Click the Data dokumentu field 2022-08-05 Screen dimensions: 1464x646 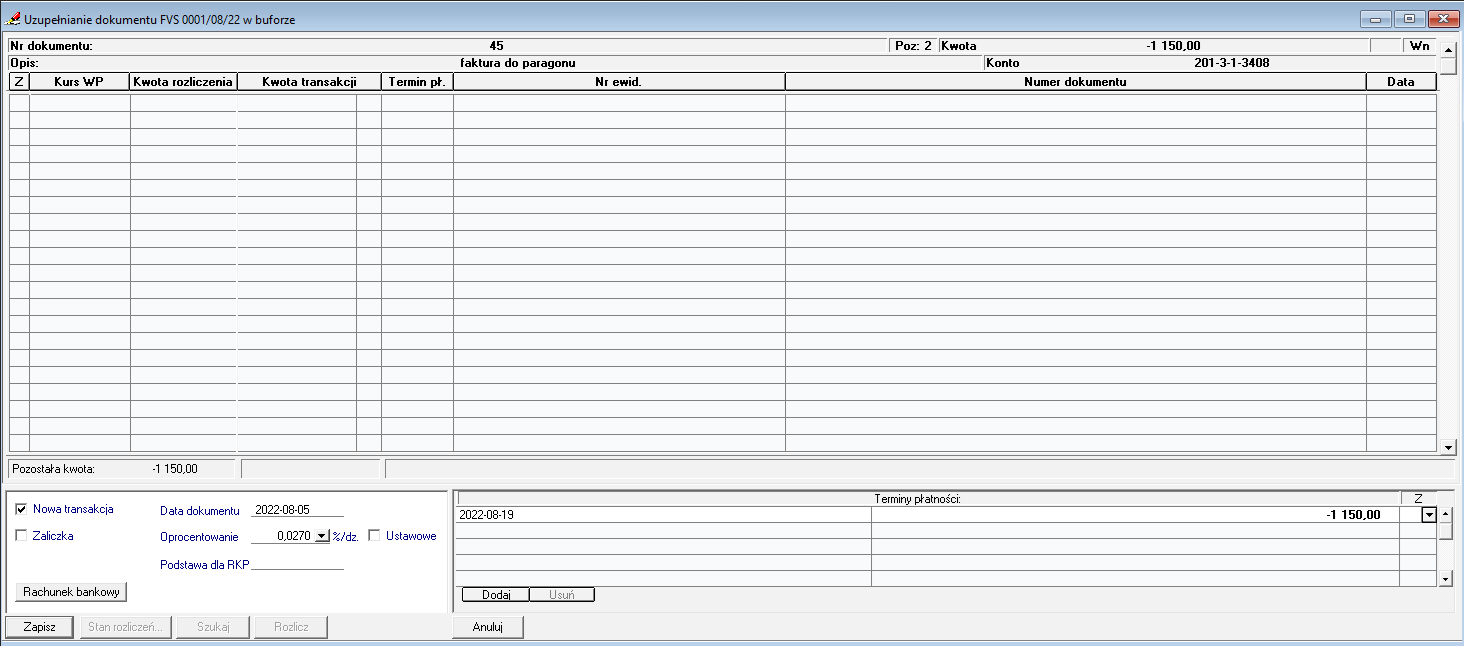click(x=297, y=510)
